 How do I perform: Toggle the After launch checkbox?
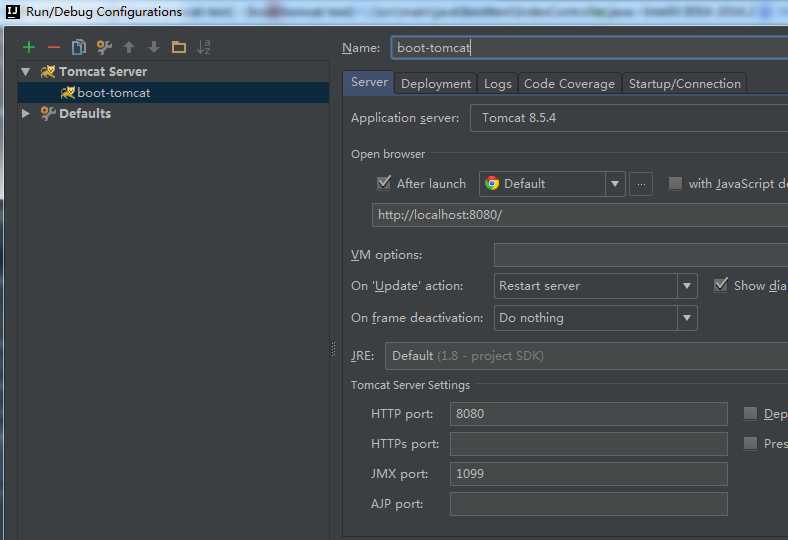[x=384, y=183]
